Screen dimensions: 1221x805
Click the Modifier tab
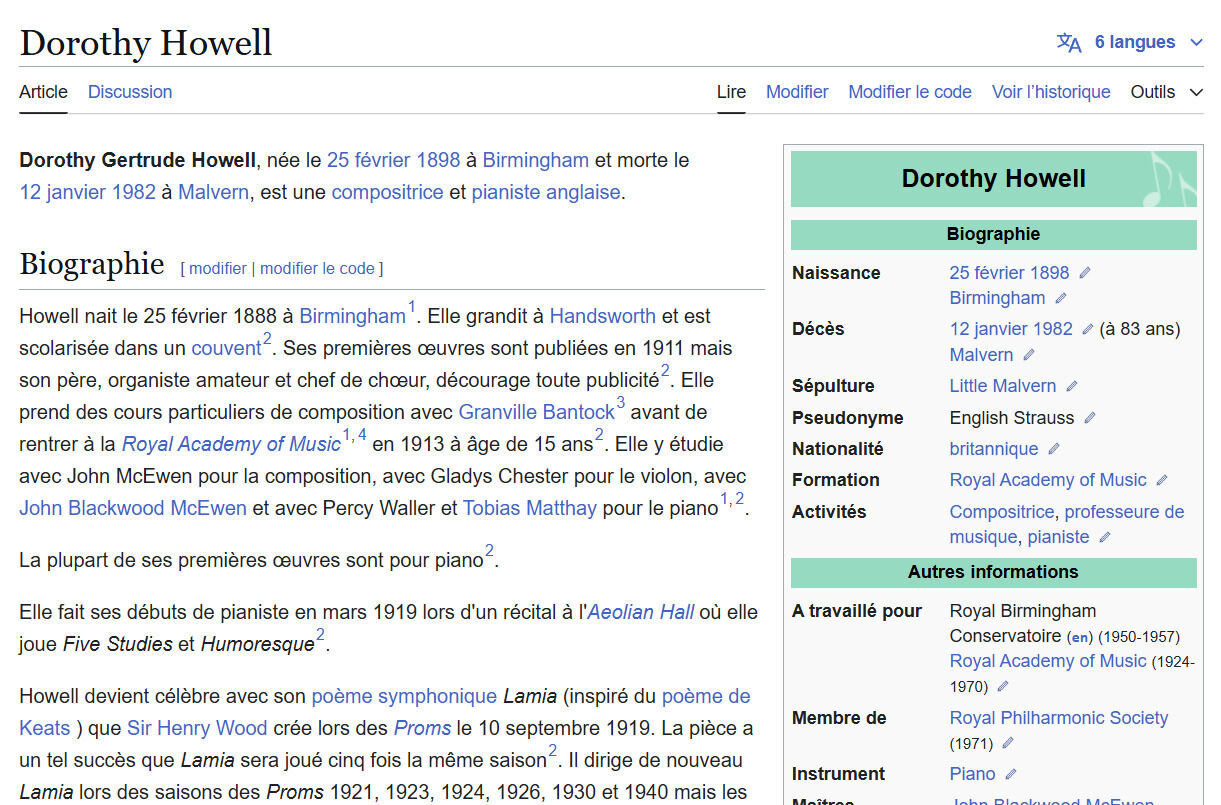tap(796, 92)
